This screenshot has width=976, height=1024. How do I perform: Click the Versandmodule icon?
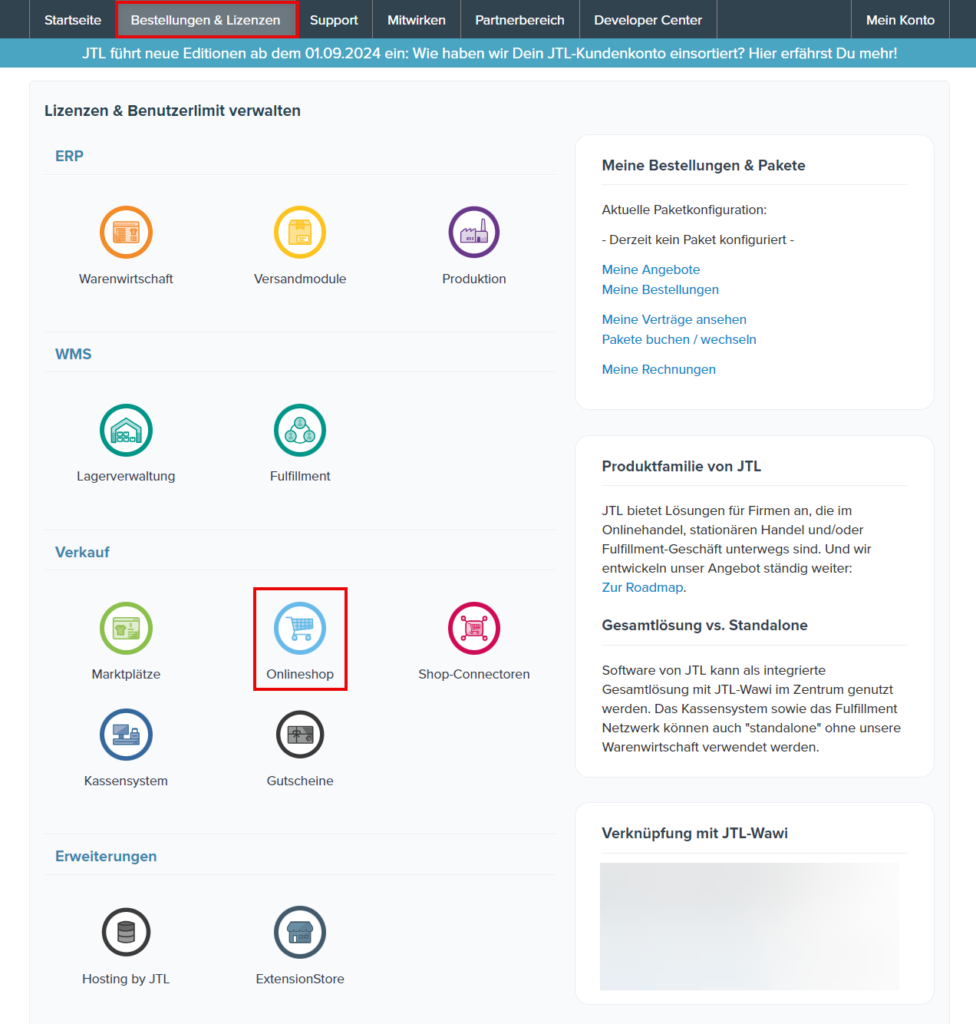coord(300,232)
